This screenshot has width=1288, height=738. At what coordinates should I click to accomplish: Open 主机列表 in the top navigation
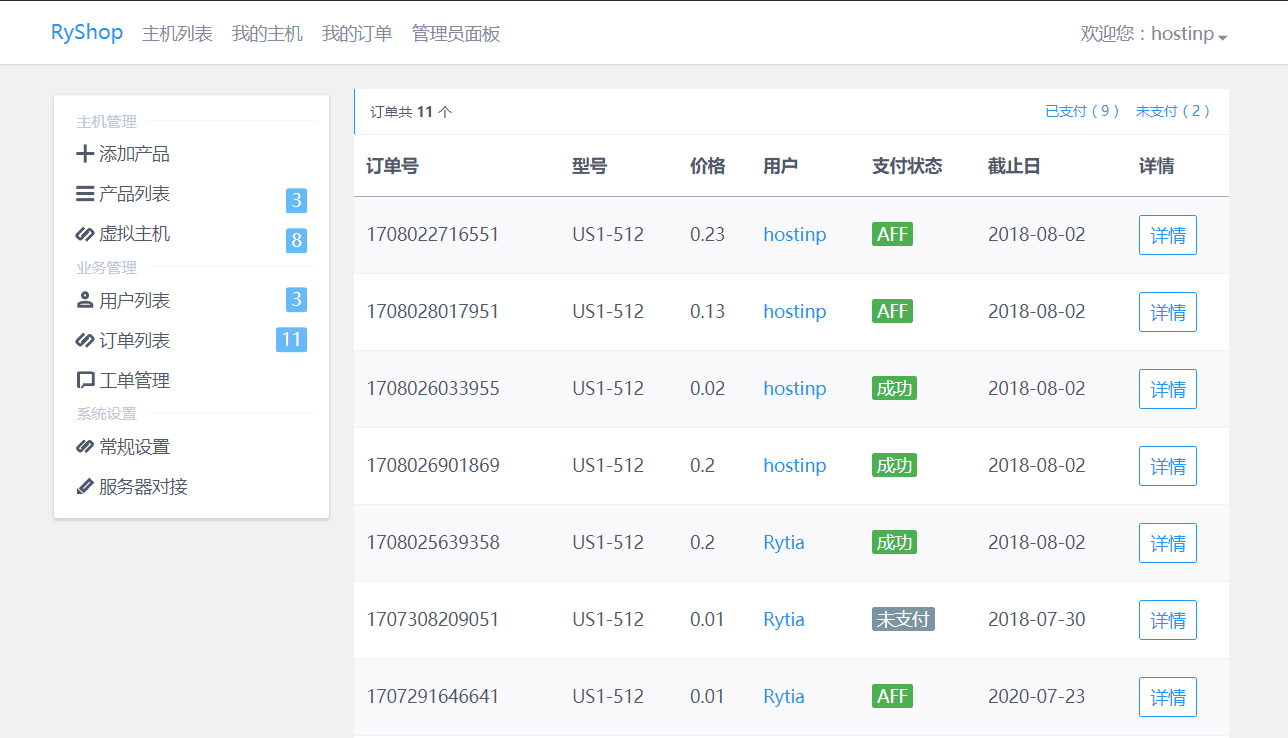point(177,34)
